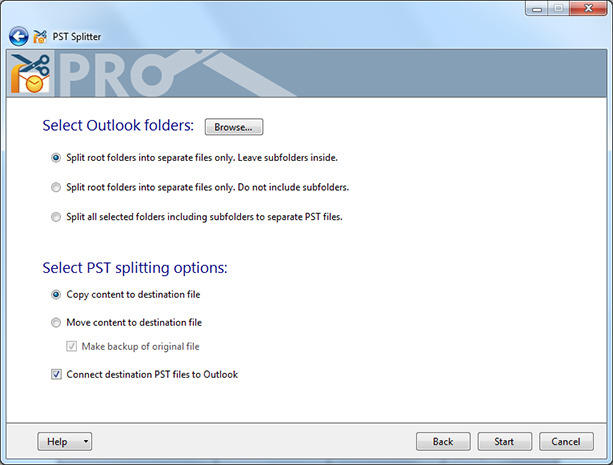Expand the Help dropdown arrow
The image size is (613, 465).
[x=86, y=442]
